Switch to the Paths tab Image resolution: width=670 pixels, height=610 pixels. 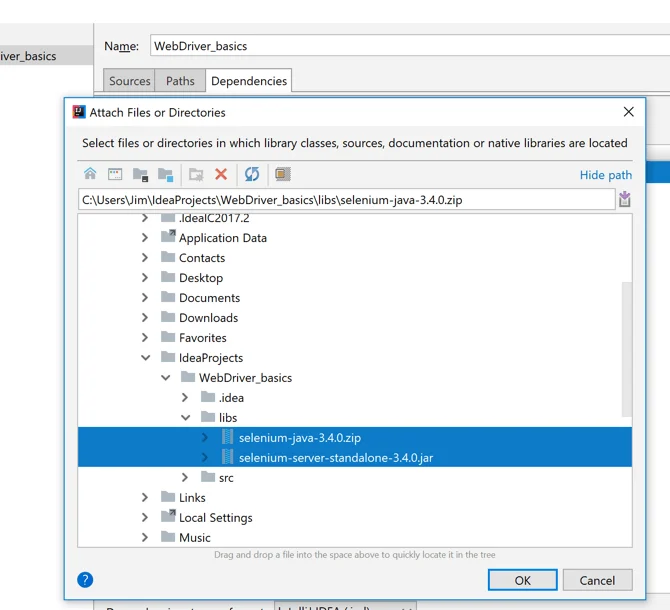click(x=180, y=81)
